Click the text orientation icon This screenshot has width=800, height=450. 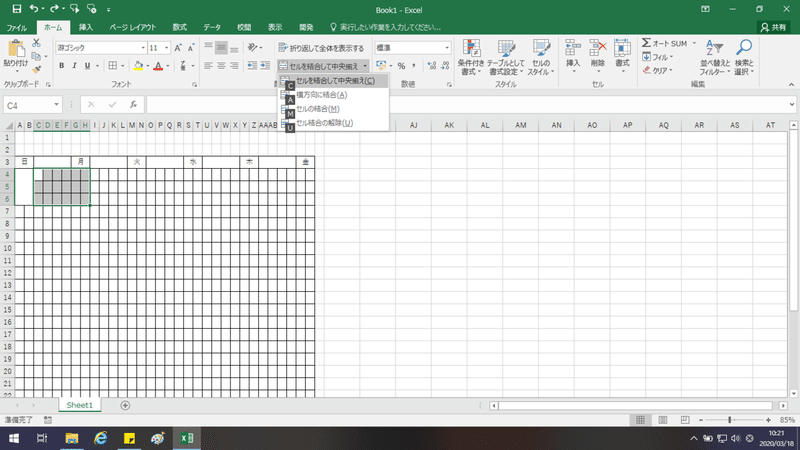click(x=253, y=47)
